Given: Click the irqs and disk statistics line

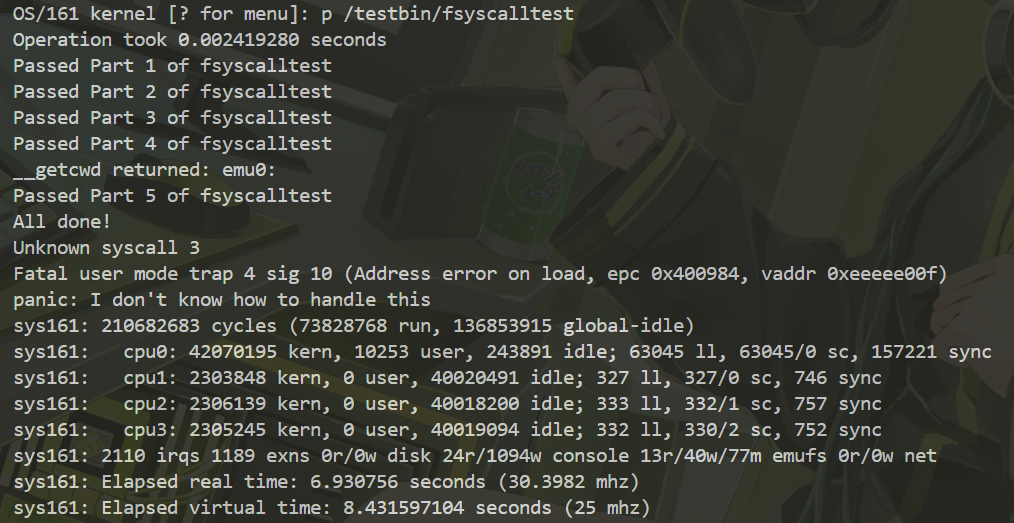Looking at the screenshot, I should [475, 455].
